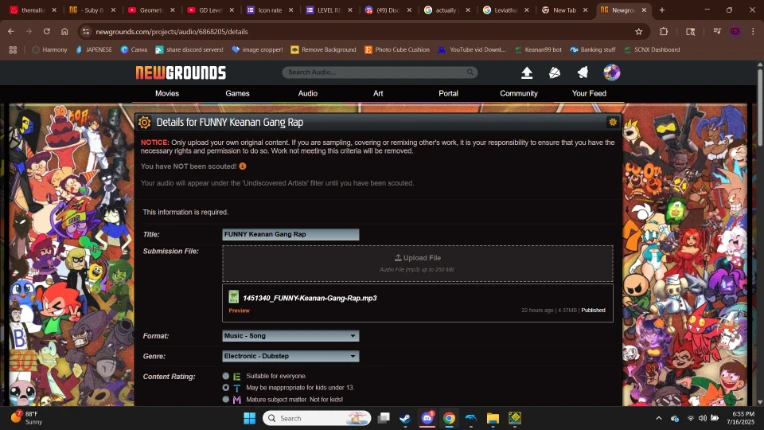764x430 pixels.
Task: Go back to previous page
Action: [x=11, y=32]
